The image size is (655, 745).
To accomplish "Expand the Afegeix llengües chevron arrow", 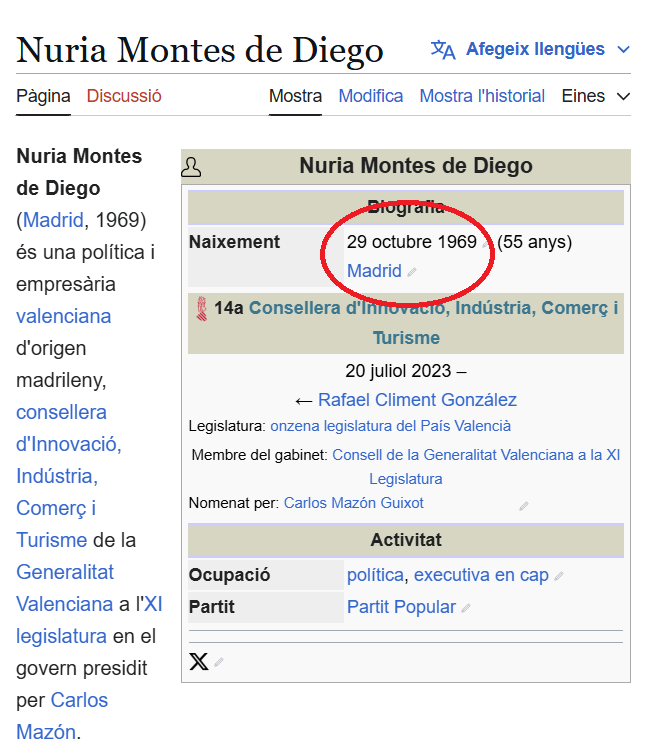I will coord(623,49).
